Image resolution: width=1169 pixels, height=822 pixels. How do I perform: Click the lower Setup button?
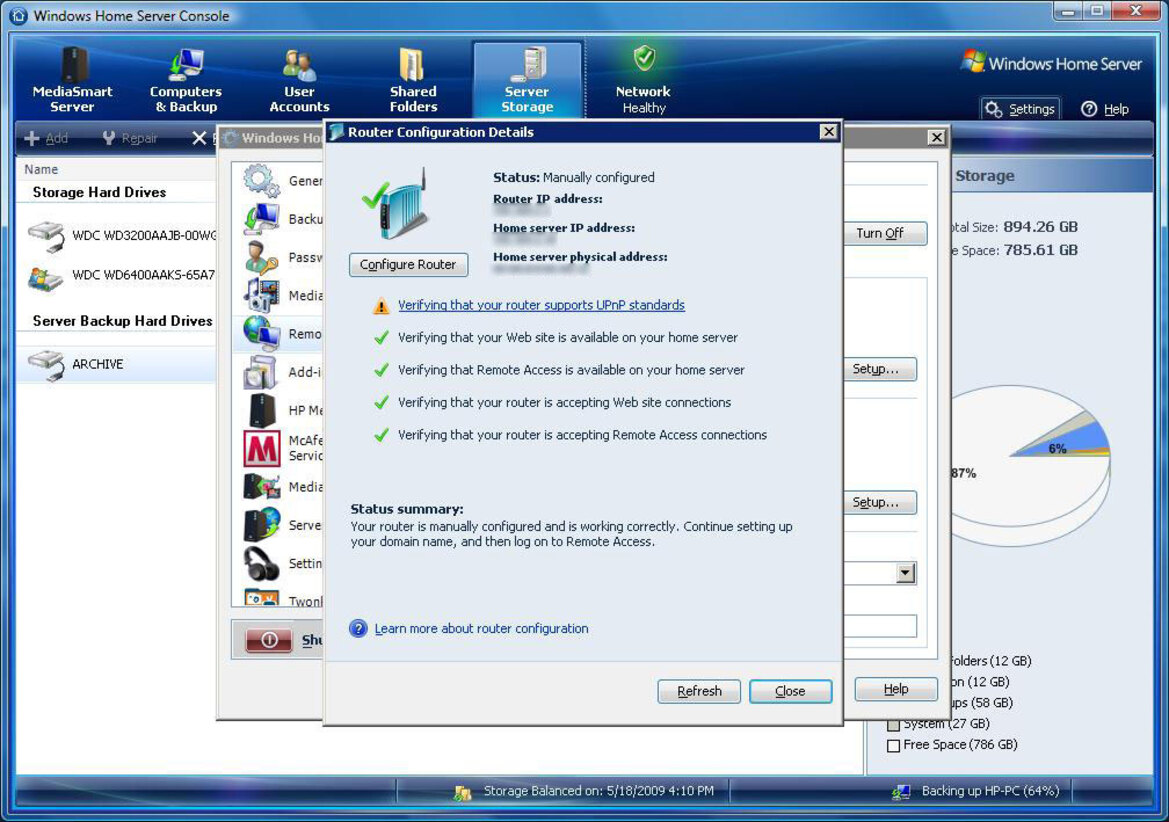point(880,502)
